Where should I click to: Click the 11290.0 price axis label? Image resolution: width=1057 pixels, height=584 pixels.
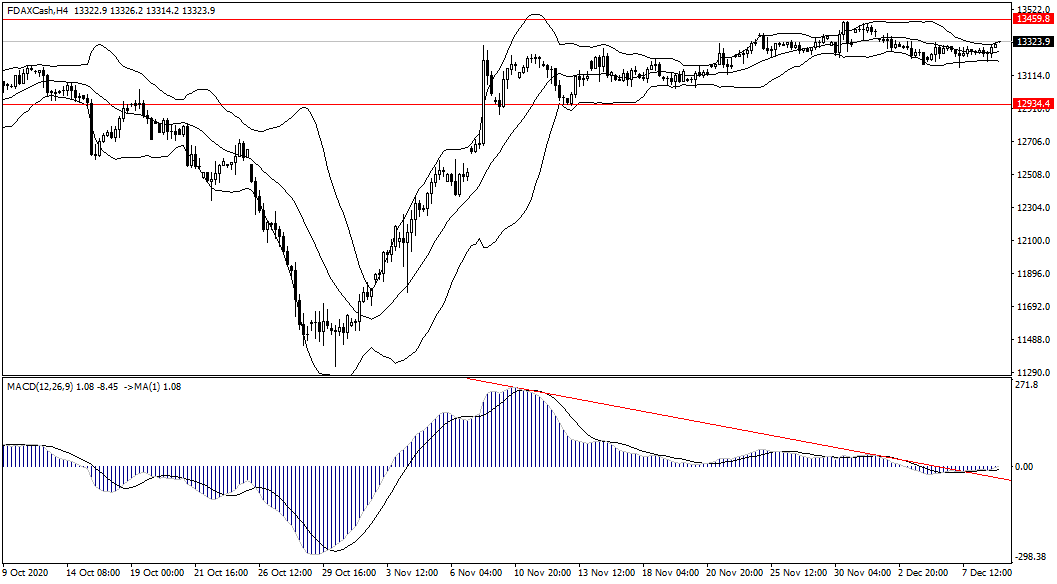click(1030, 372)
